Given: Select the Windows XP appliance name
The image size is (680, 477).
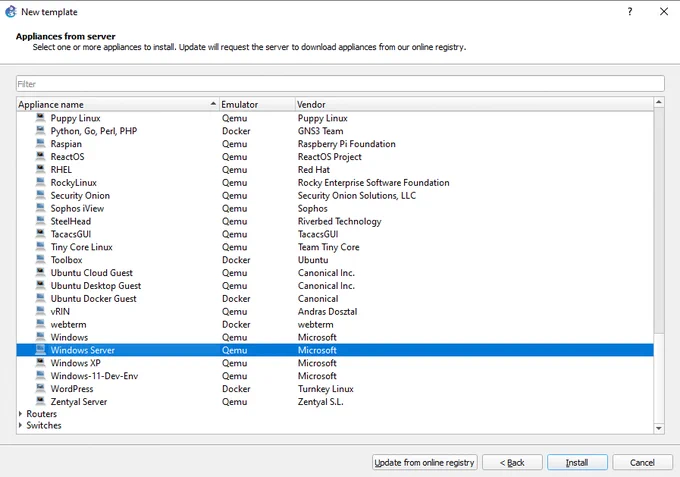Looking at the screenshot, I should pos(75,363).
